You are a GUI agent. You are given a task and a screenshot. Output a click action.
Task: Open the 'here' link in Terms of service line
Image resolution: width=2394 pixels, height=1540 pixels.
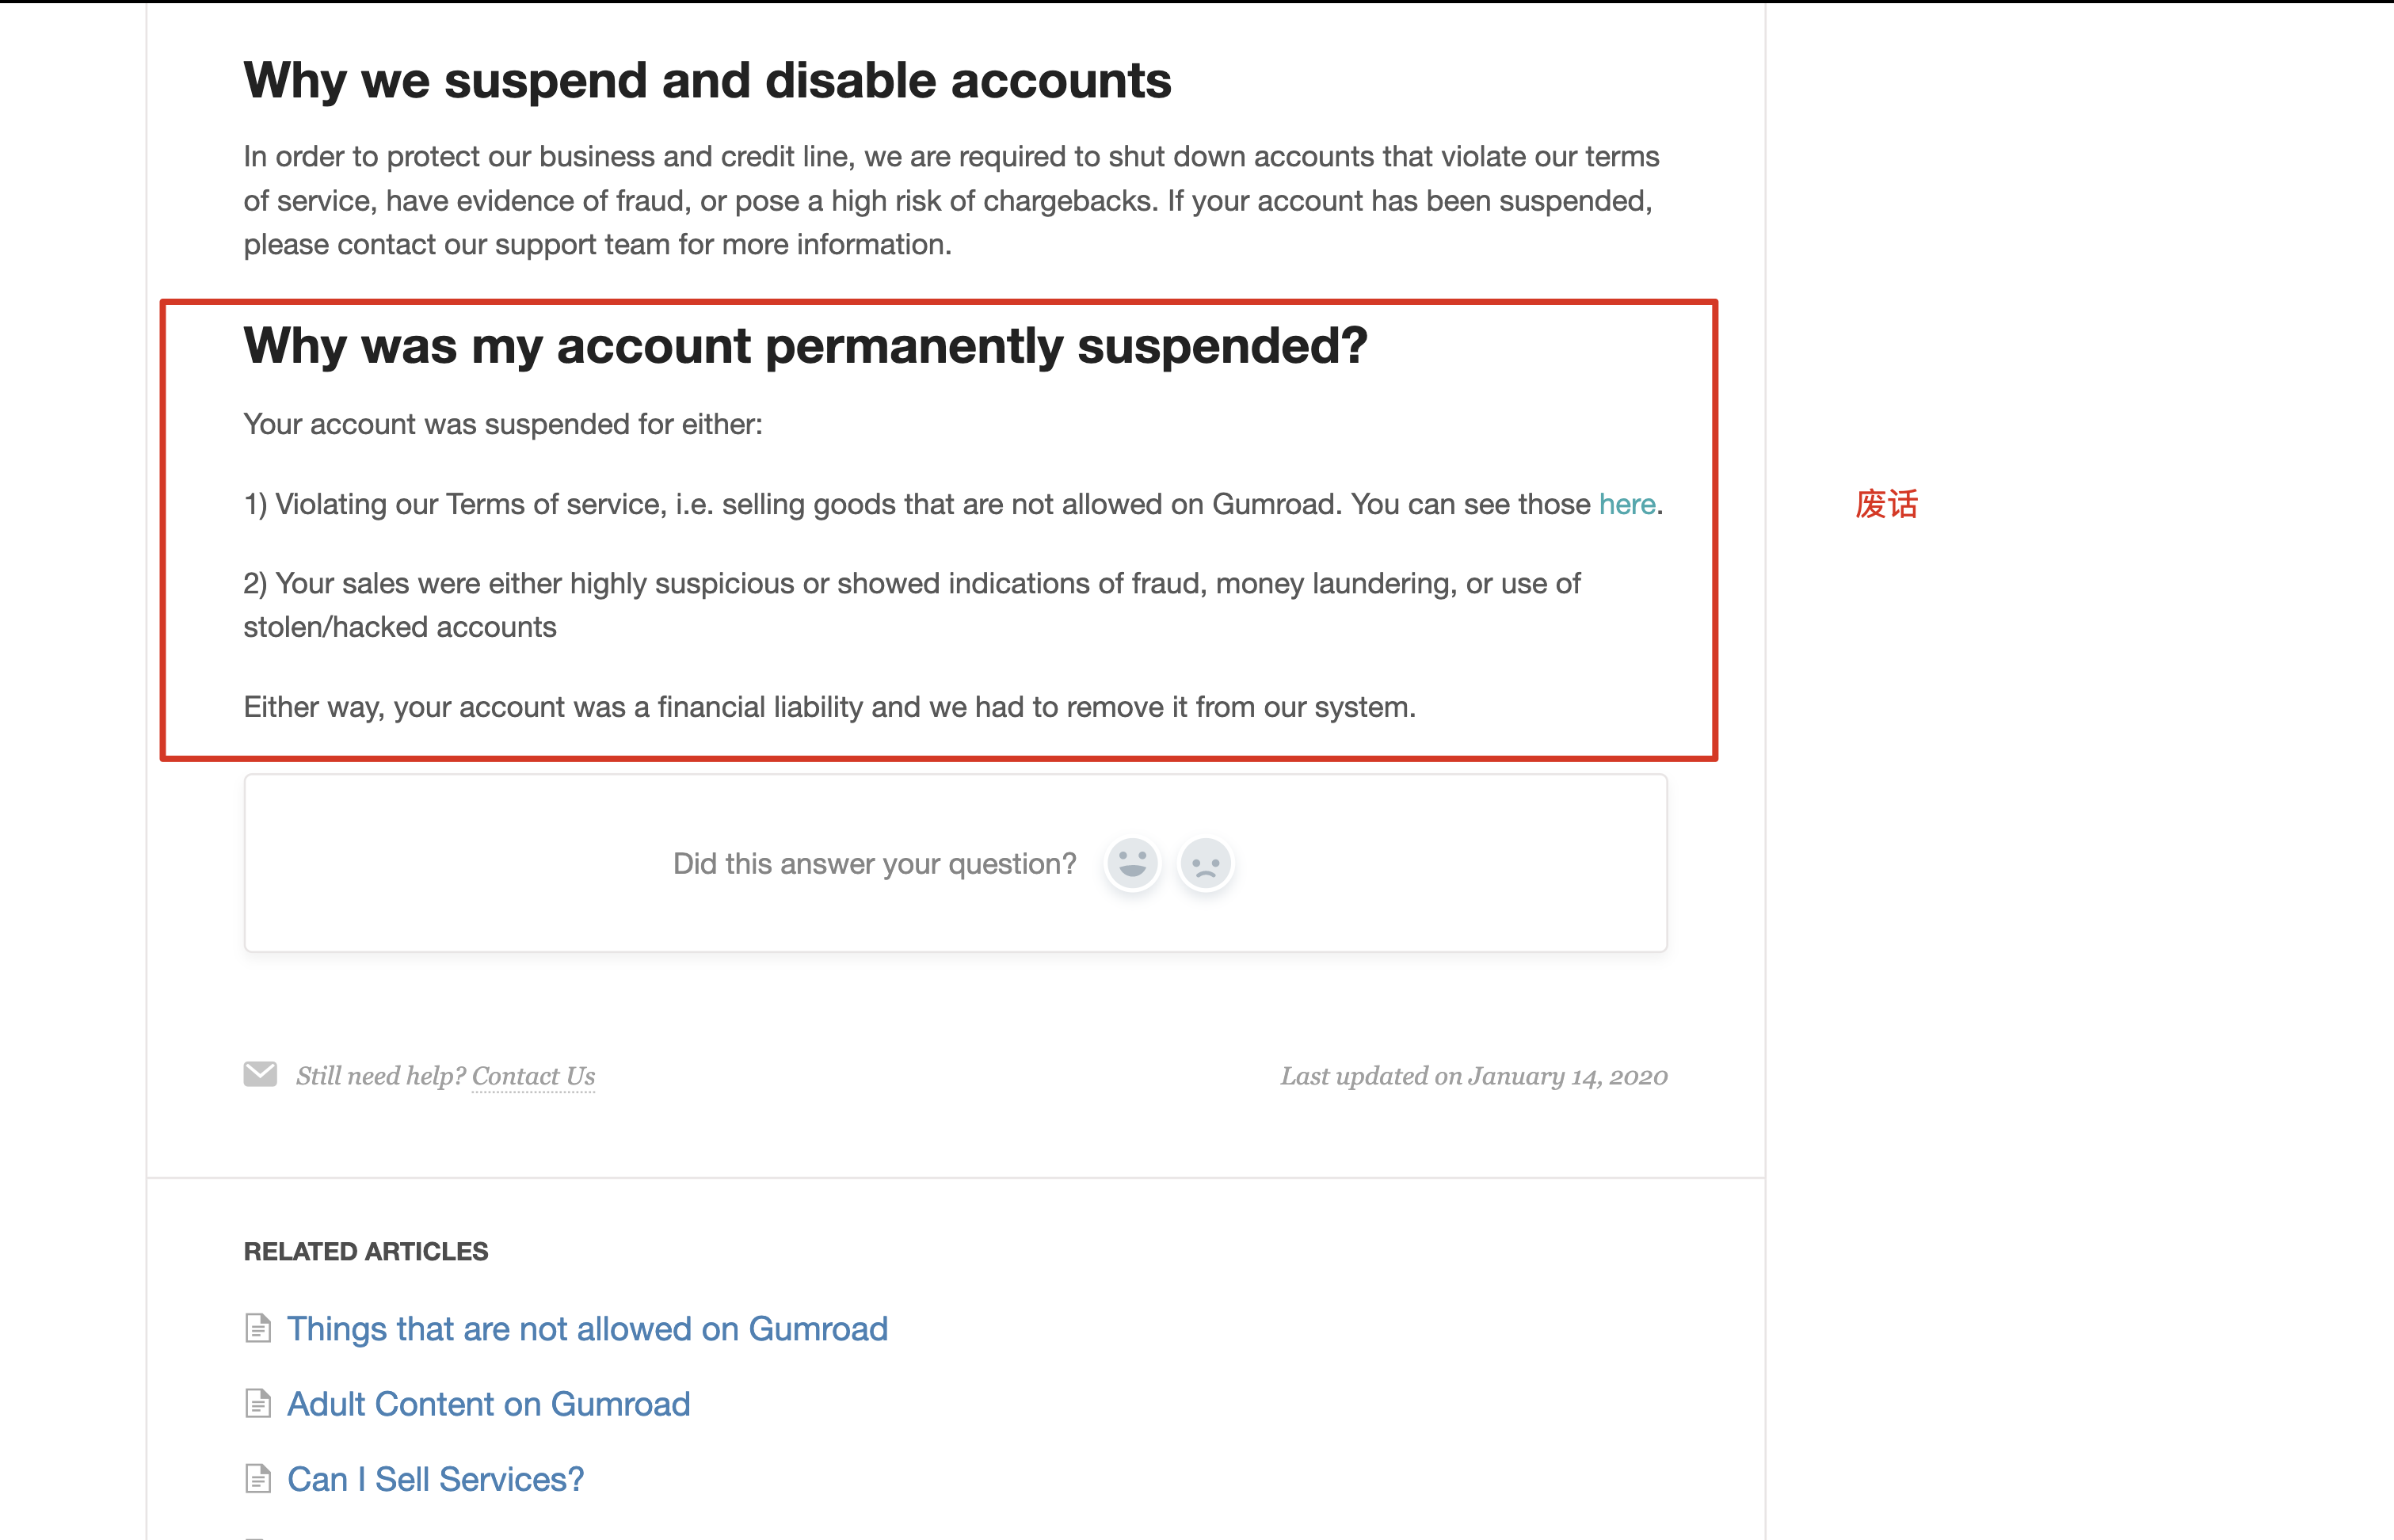coord(1627,504)
